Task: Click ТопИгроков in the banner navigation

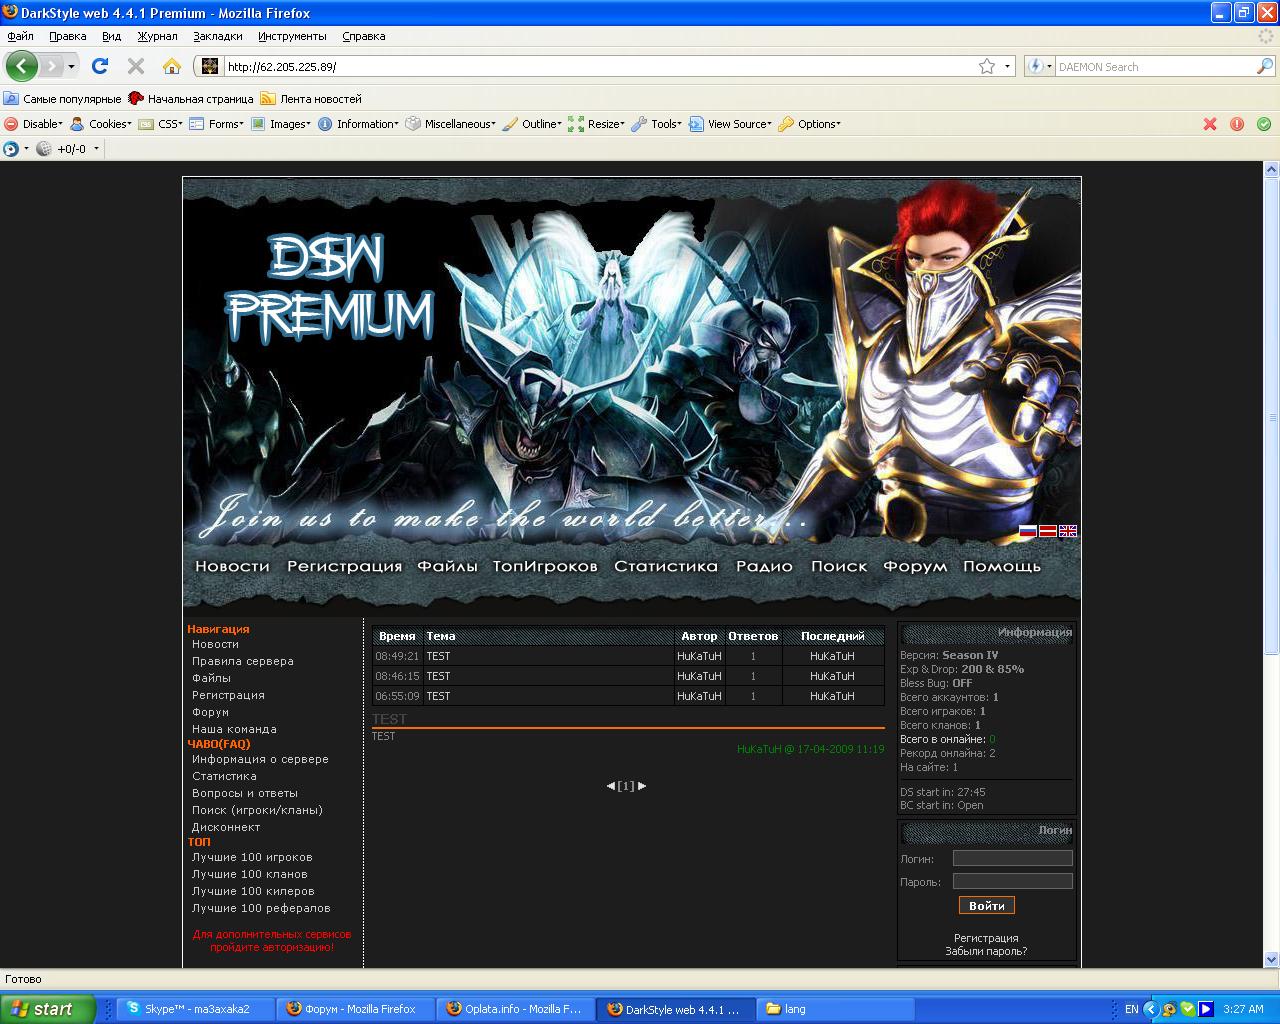Action: [x=545, y=566]
